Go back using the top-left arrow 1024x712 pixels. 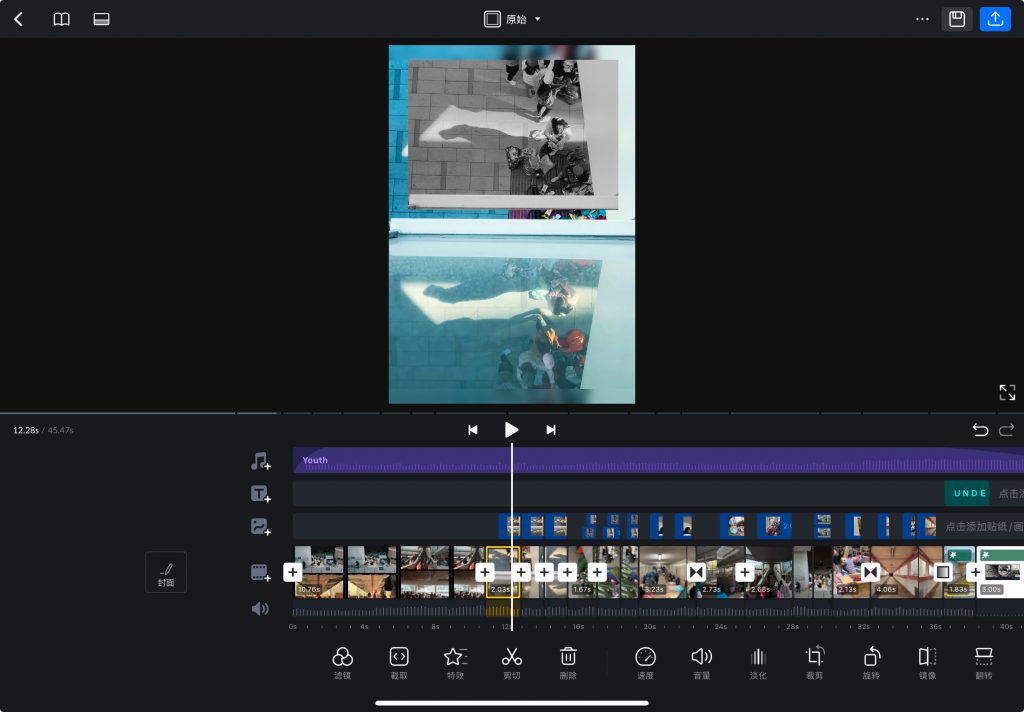(19, 19)
